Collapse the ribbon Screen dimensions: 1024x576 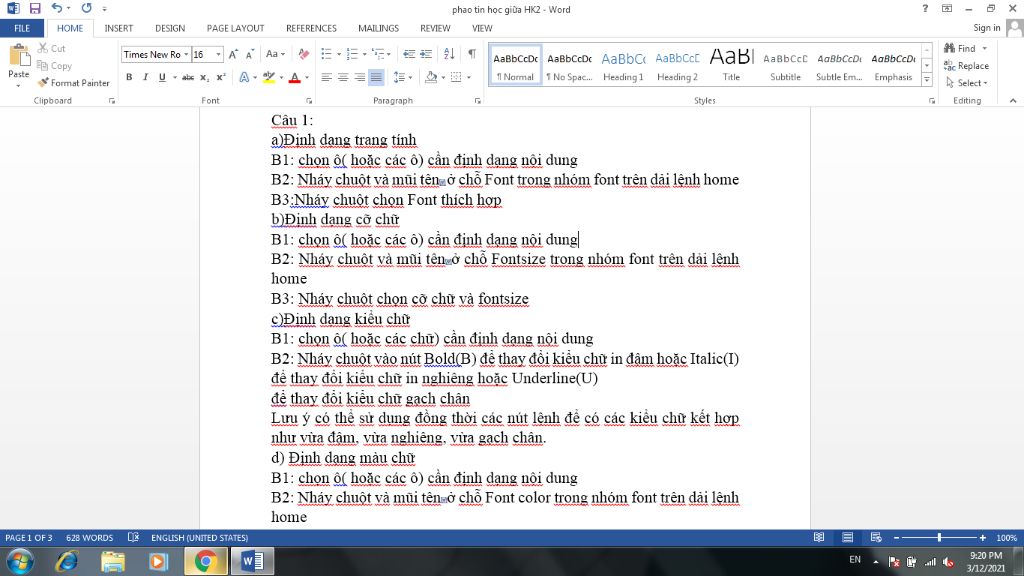tap(1013, 101)
